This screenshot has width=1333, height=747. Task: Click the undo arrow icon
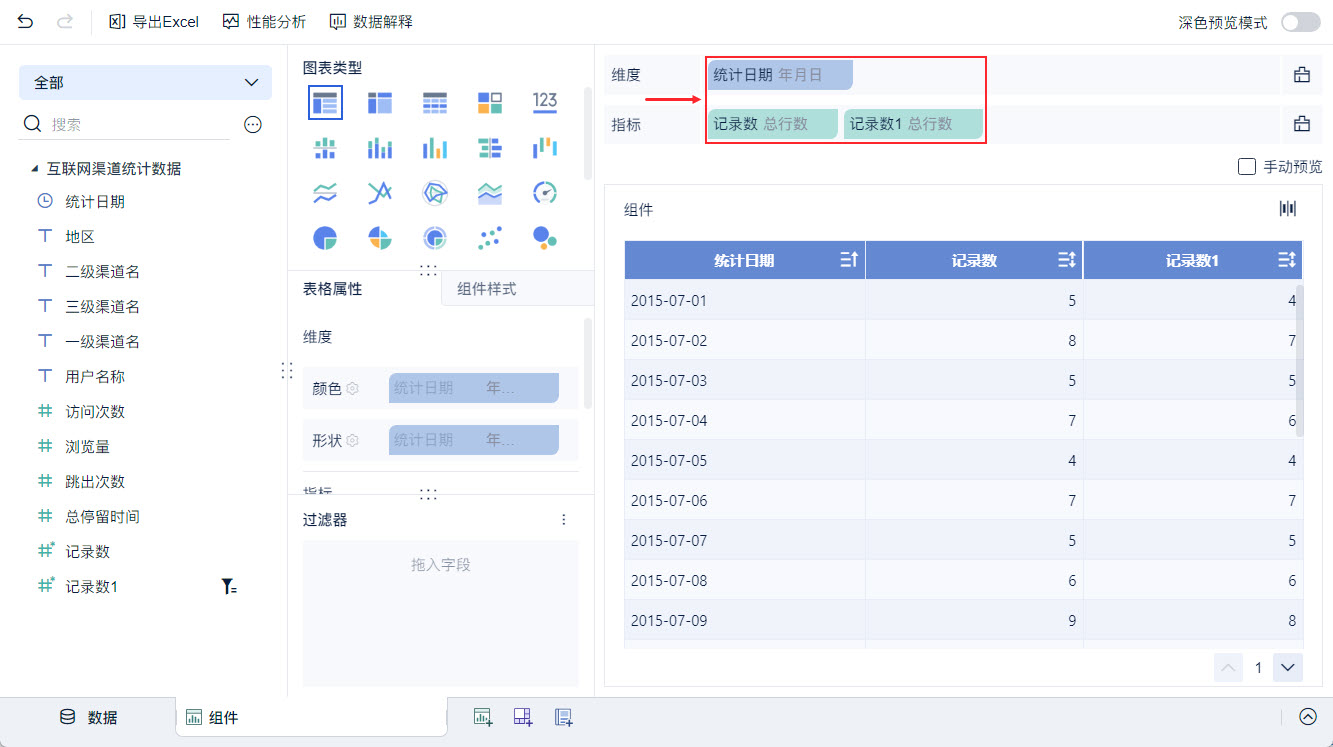coord(25,21)
